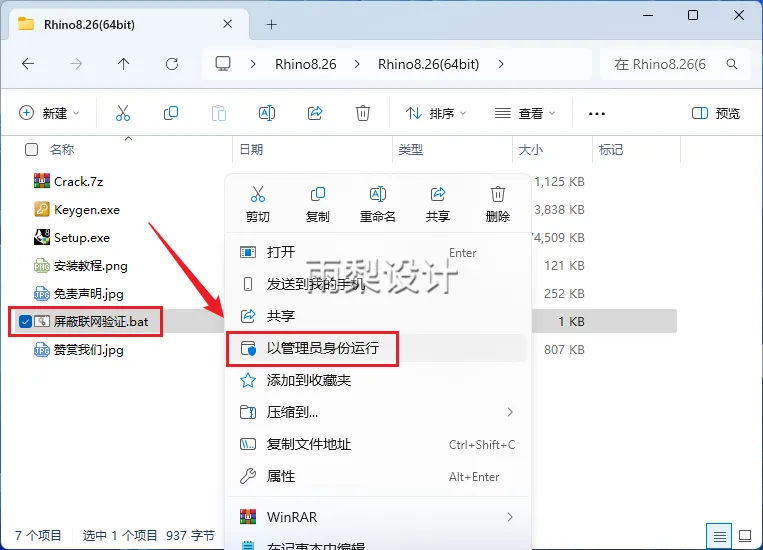This screenshot has width=763, height=550.
Task: Choose 复制文件地址
Action: click(378, 444)
